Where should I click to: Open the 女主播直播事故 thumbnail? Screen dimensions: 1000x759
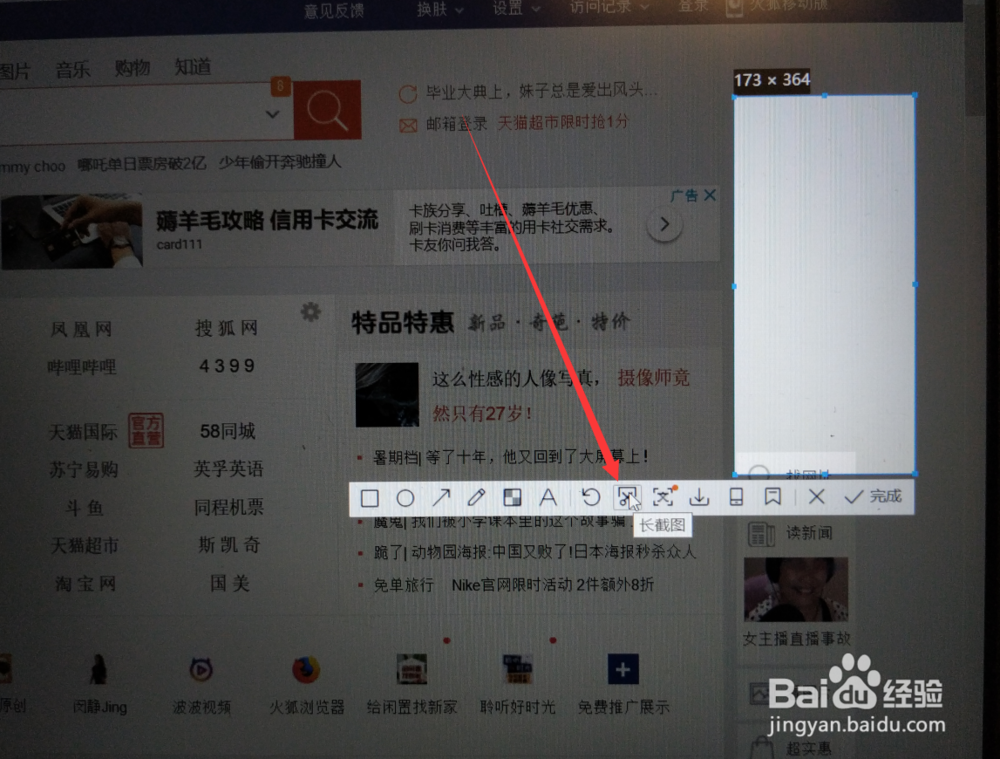797,589
